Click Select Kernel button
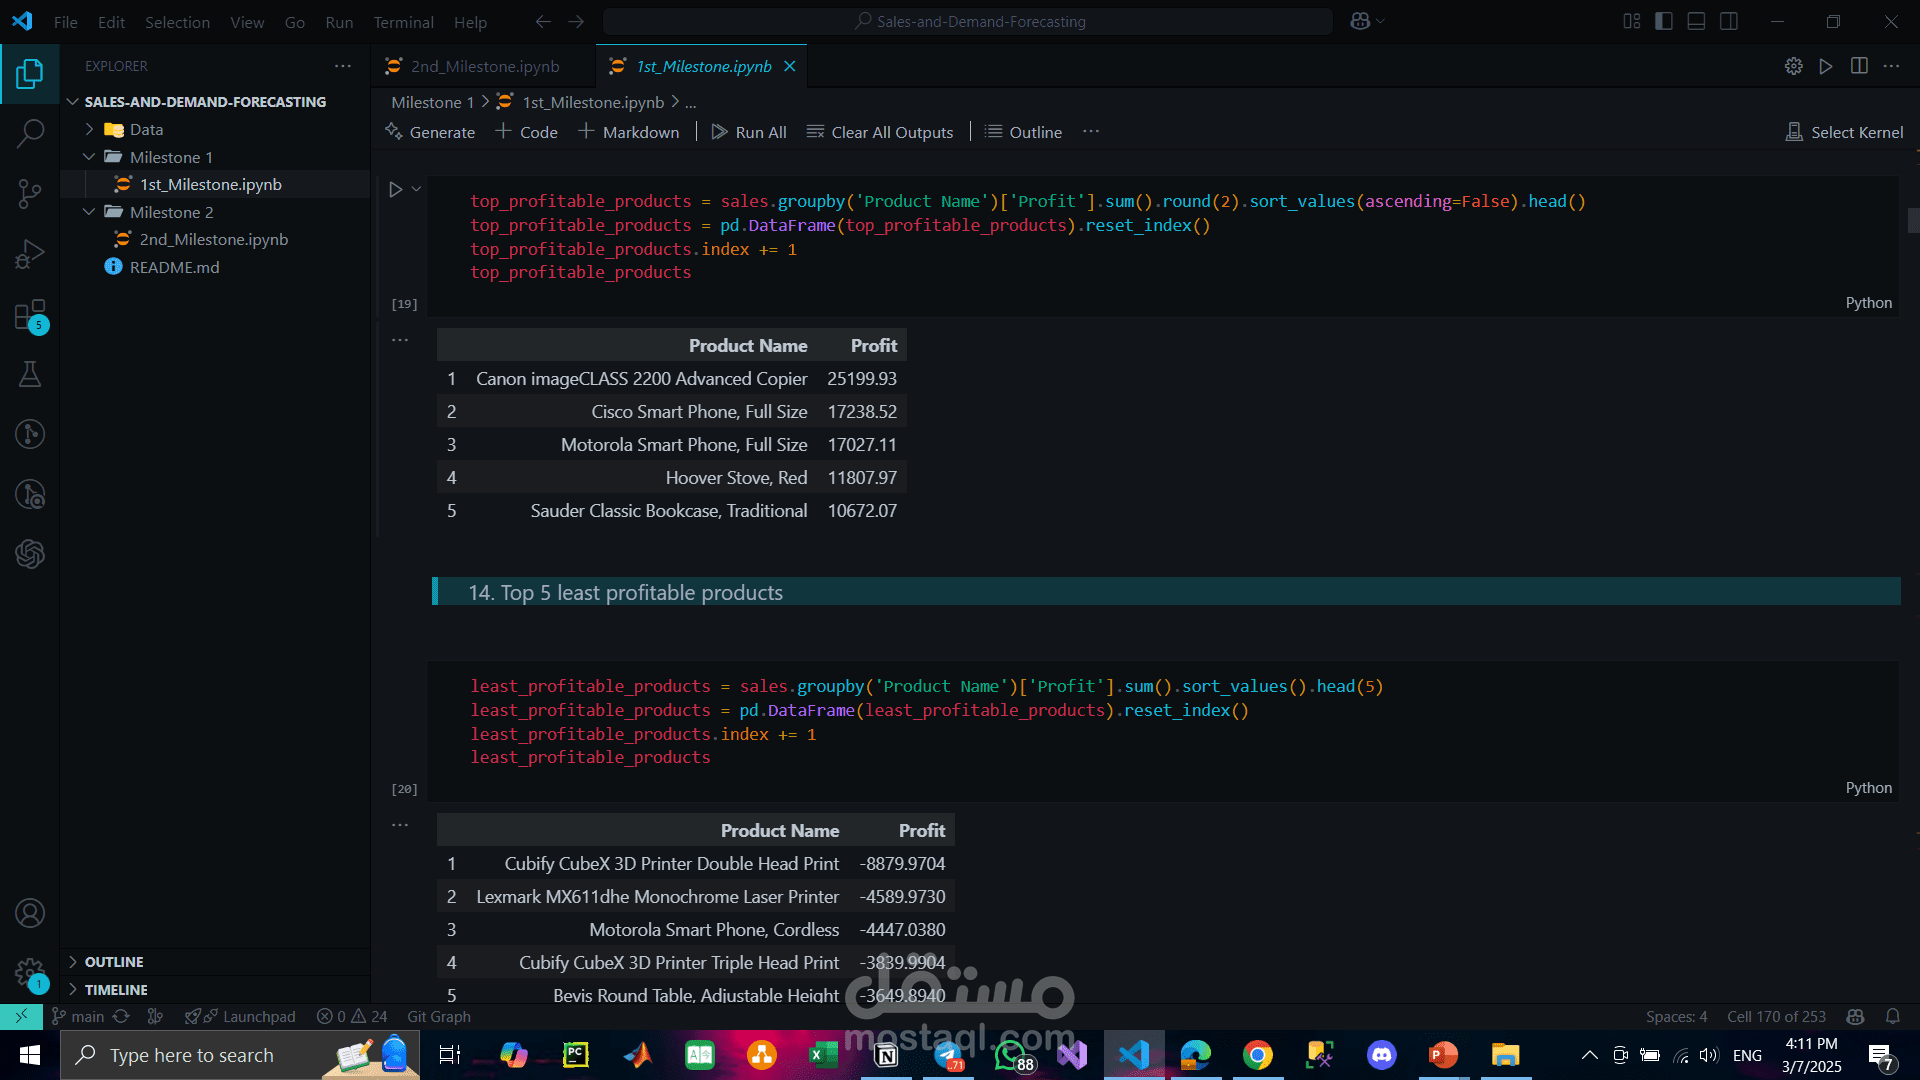 (1844, 132)
